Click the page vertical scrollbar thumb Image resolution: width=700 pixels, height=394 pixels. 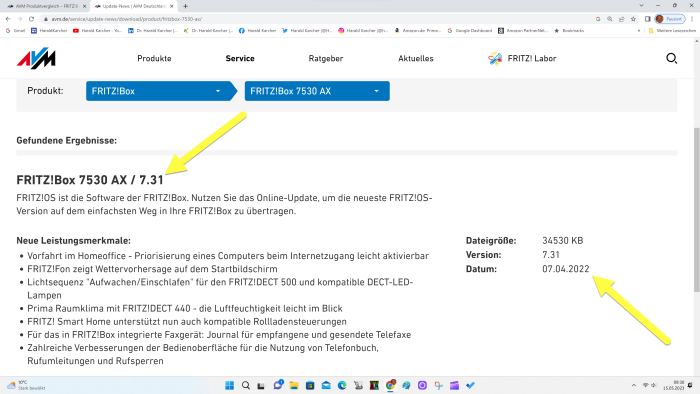click(696, 210)
